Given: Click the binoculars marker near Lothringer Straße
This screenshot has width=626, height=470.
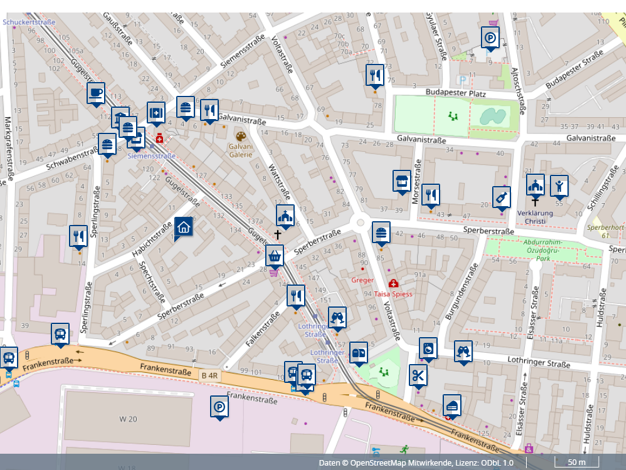Looking at the screenshot, I should [x=338, y=317].
